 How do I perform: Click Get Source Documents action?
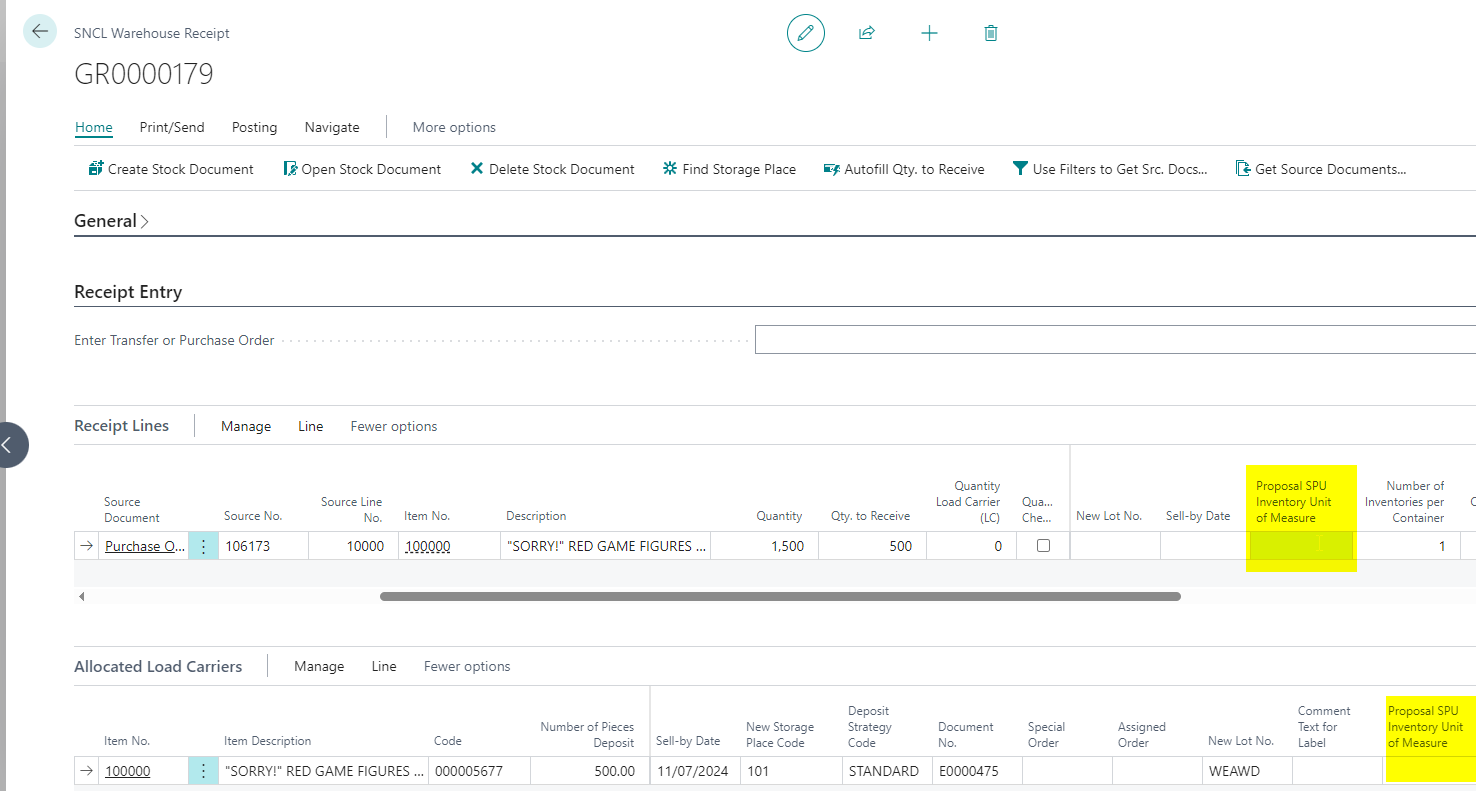(x=1321, y=169)
